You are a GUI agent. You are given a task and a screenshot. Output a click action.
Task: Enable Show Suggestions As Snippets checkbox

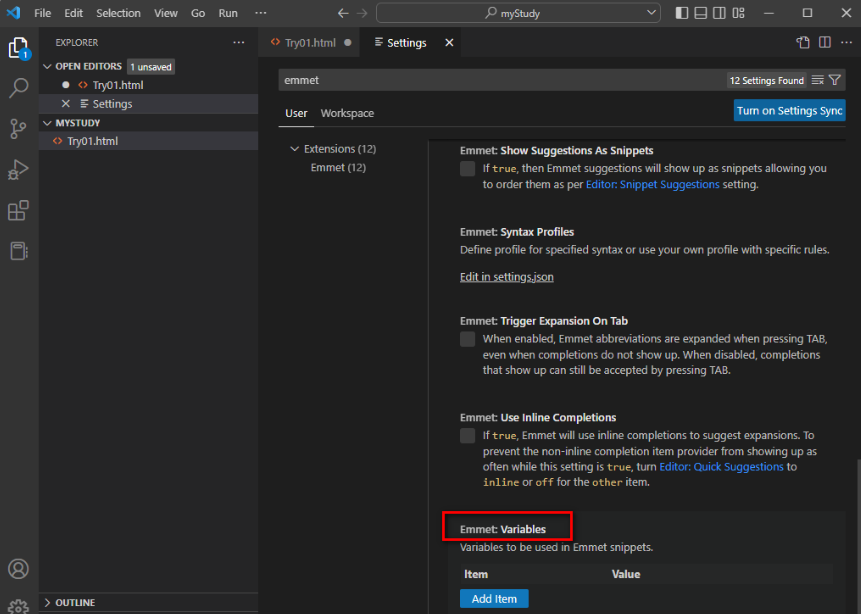pyautogui.click(x=467, y=169)
